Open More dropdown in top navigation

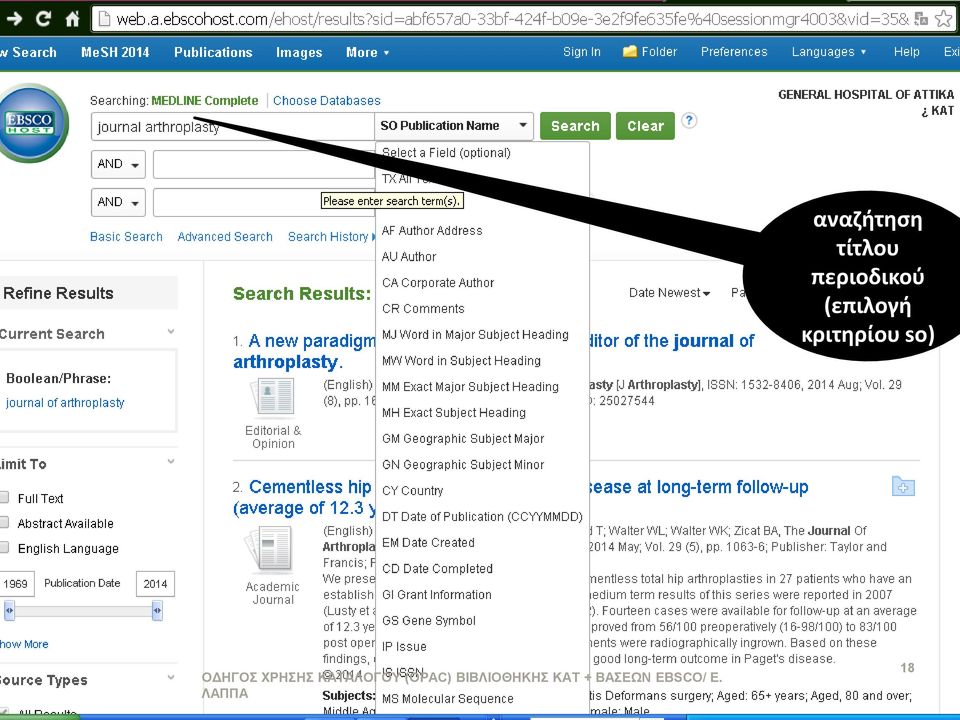pyautogui.click(x=367, y=53)
